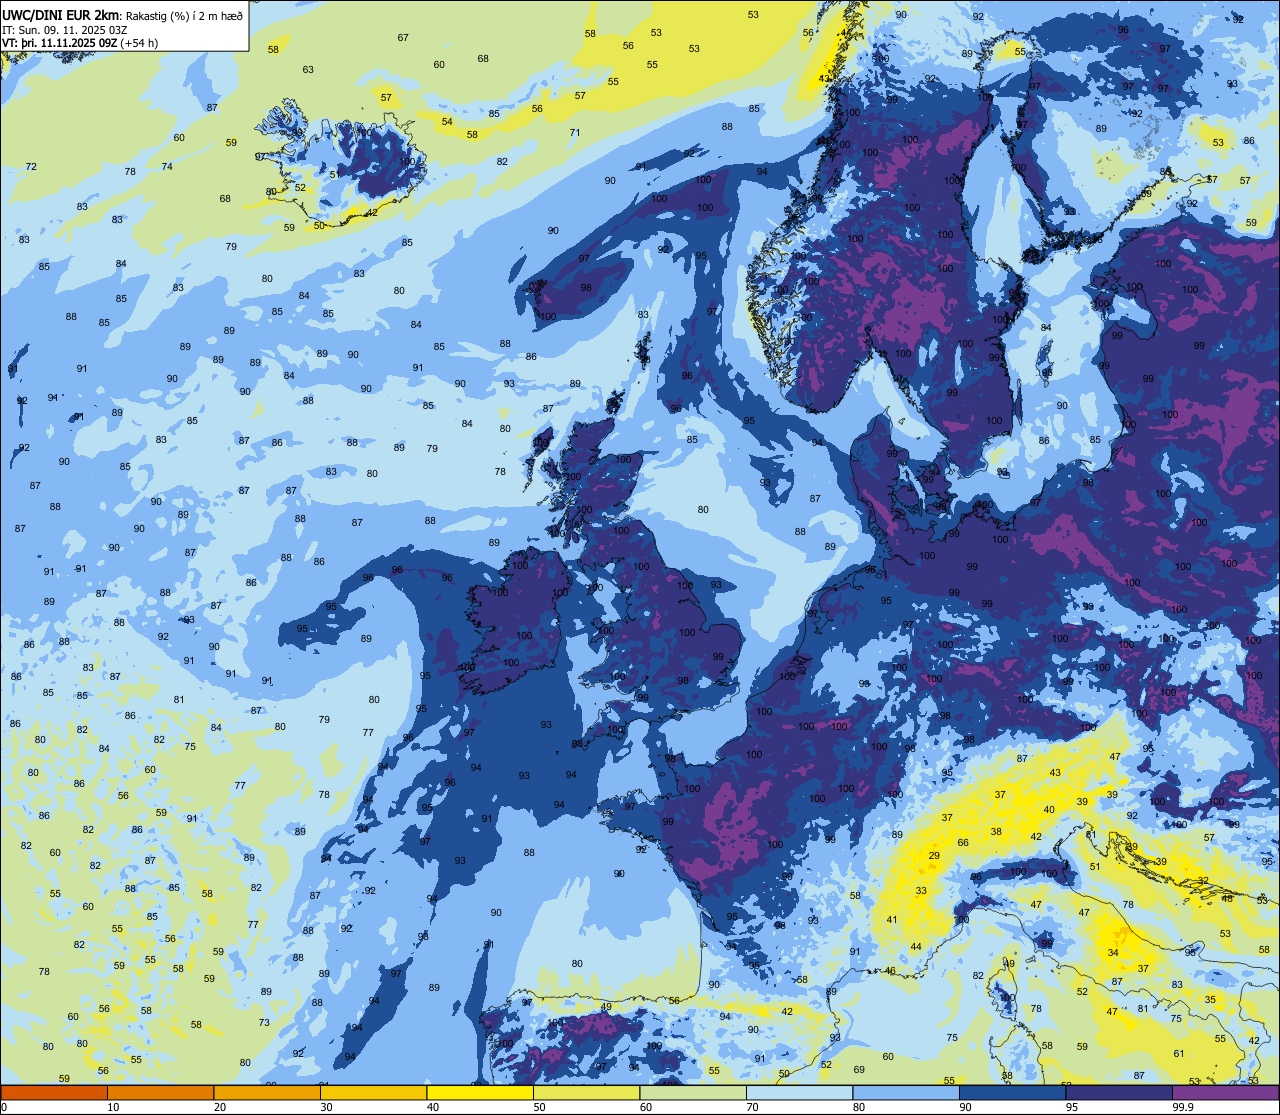The width and height of the screenshot is (1280, 1115).
Task: Click the legend tick label '50' under the colorbar
Action: (539, 1107)
